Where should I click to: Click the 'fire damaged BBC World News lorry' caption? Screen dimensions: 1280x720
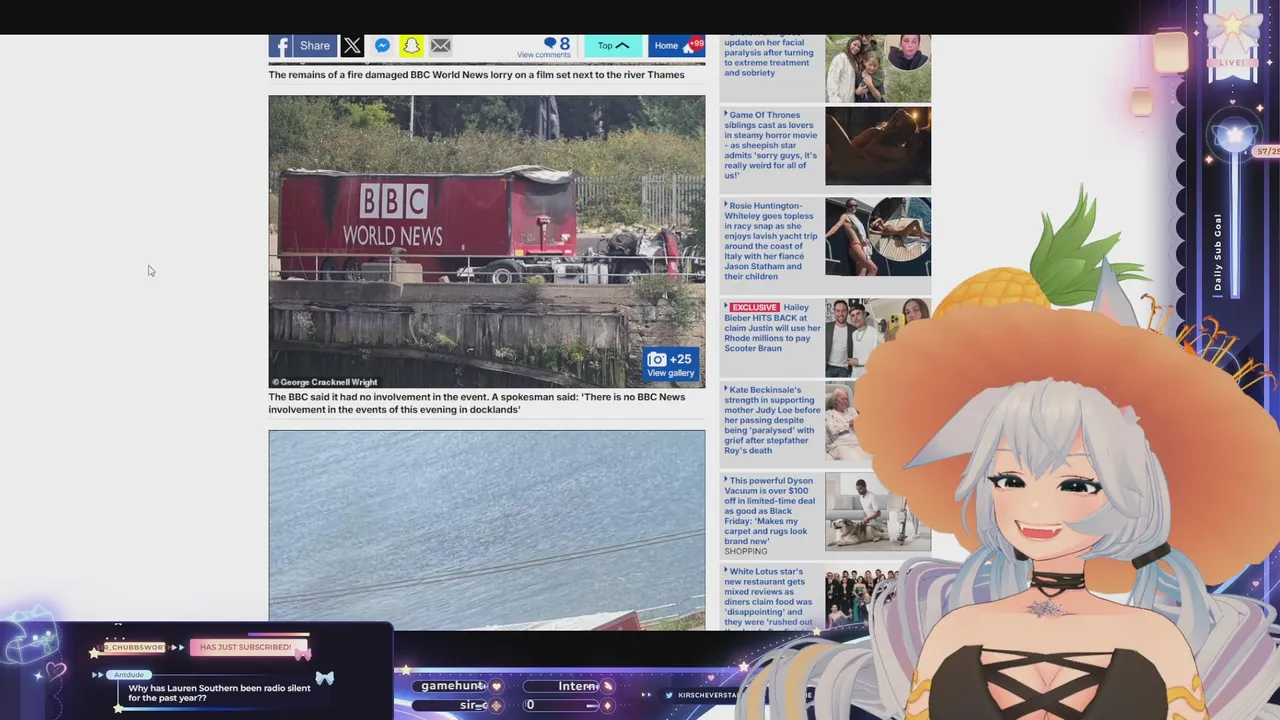coord(476,75)
